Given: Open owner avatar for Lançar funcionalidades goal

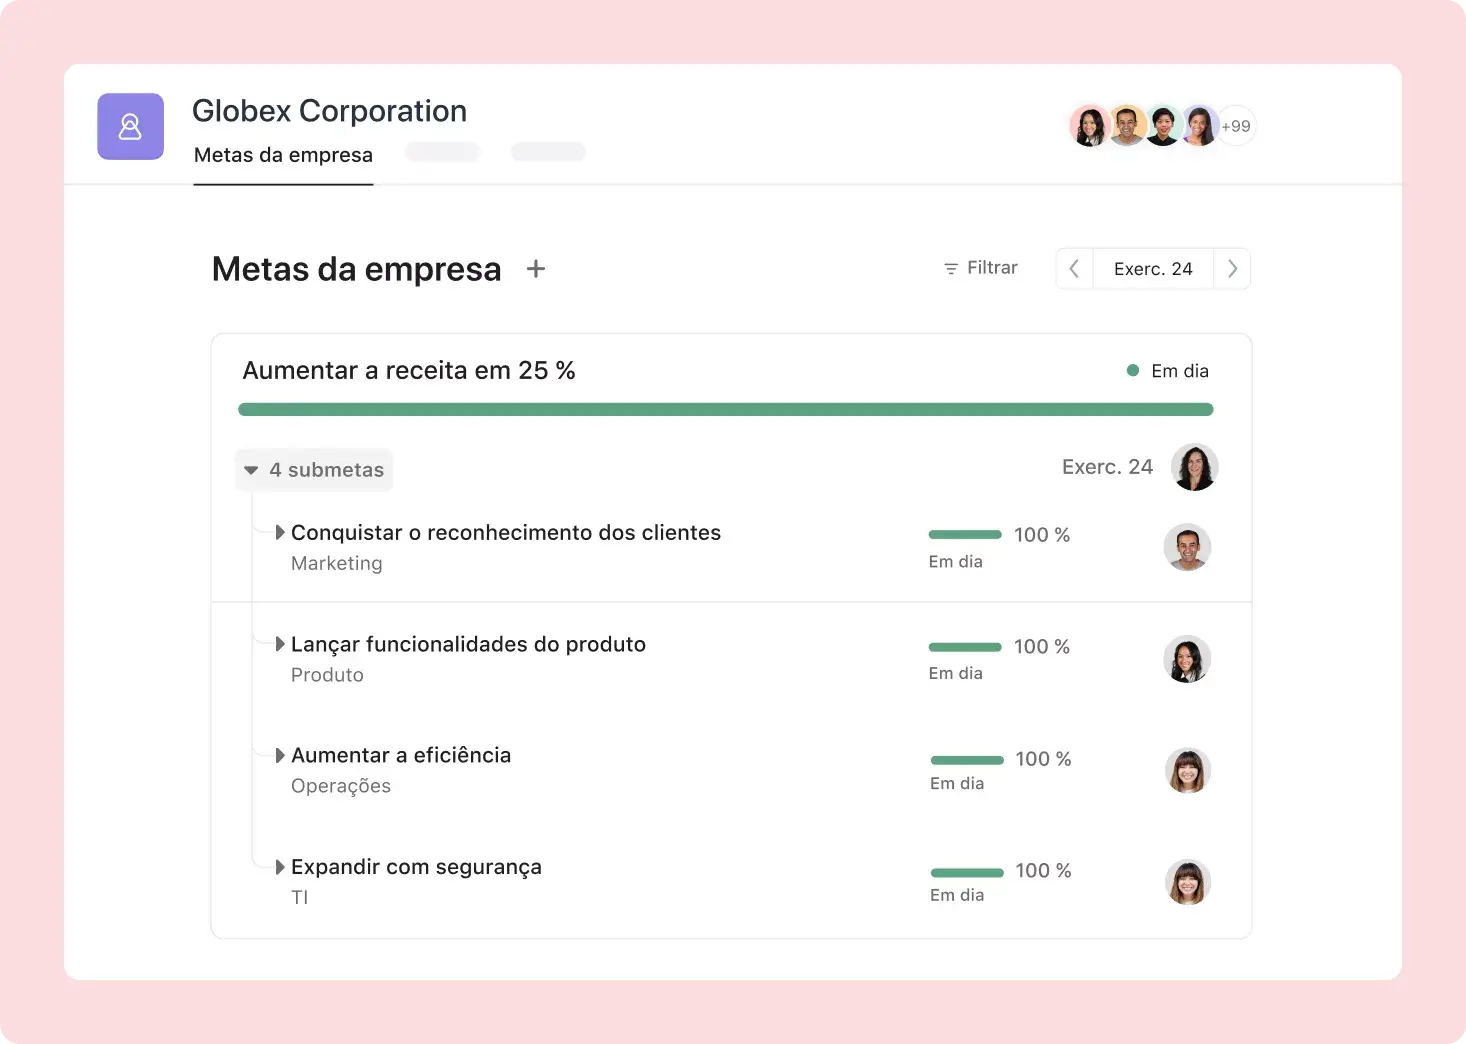Looking at the screenshot, I should [x=1187, y=659].
